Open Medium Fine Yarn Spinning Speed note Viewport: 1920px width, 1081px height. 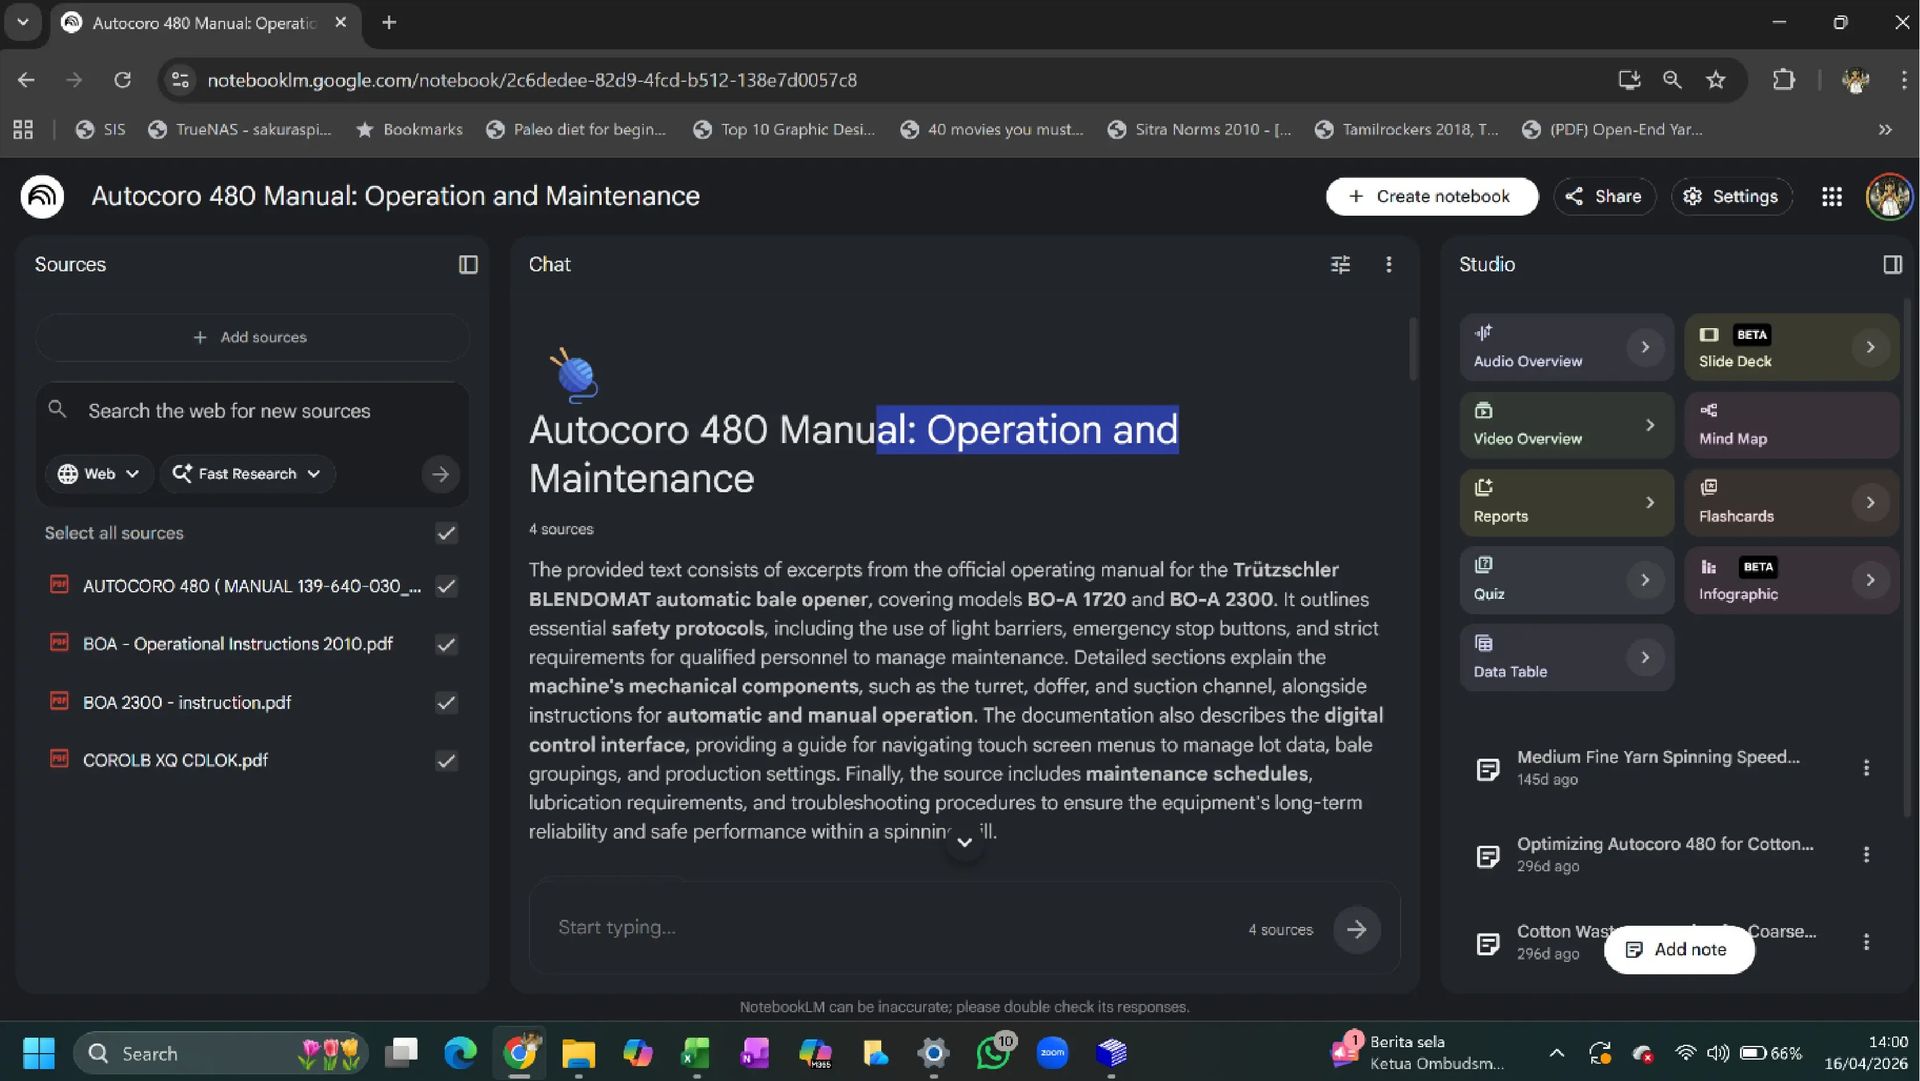coord(1657,767)
